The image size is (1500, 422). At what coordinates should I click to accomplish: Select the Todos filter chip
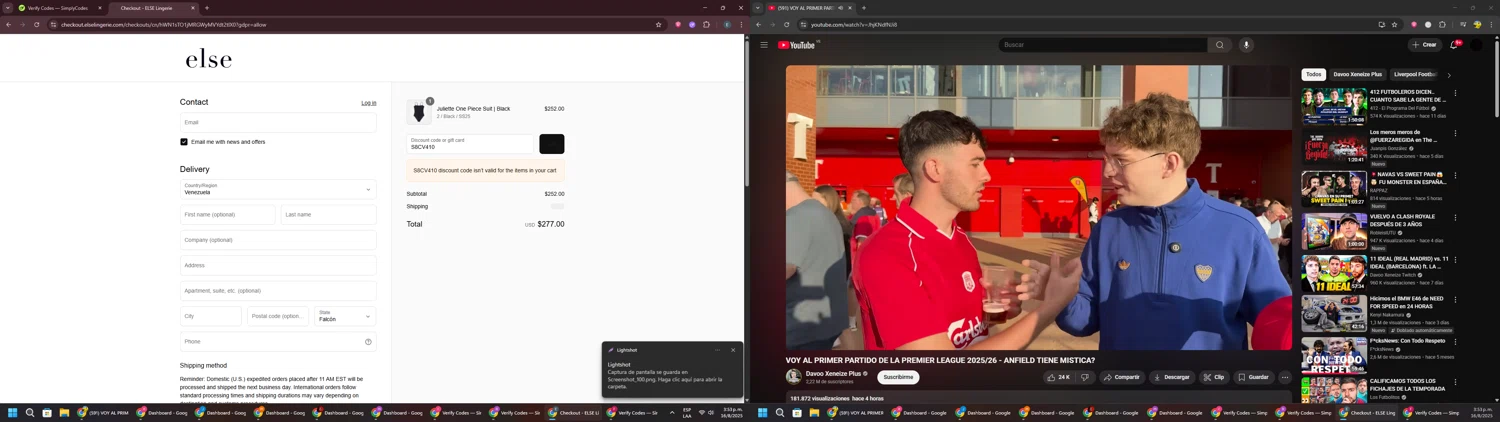tap(1314, 74)
